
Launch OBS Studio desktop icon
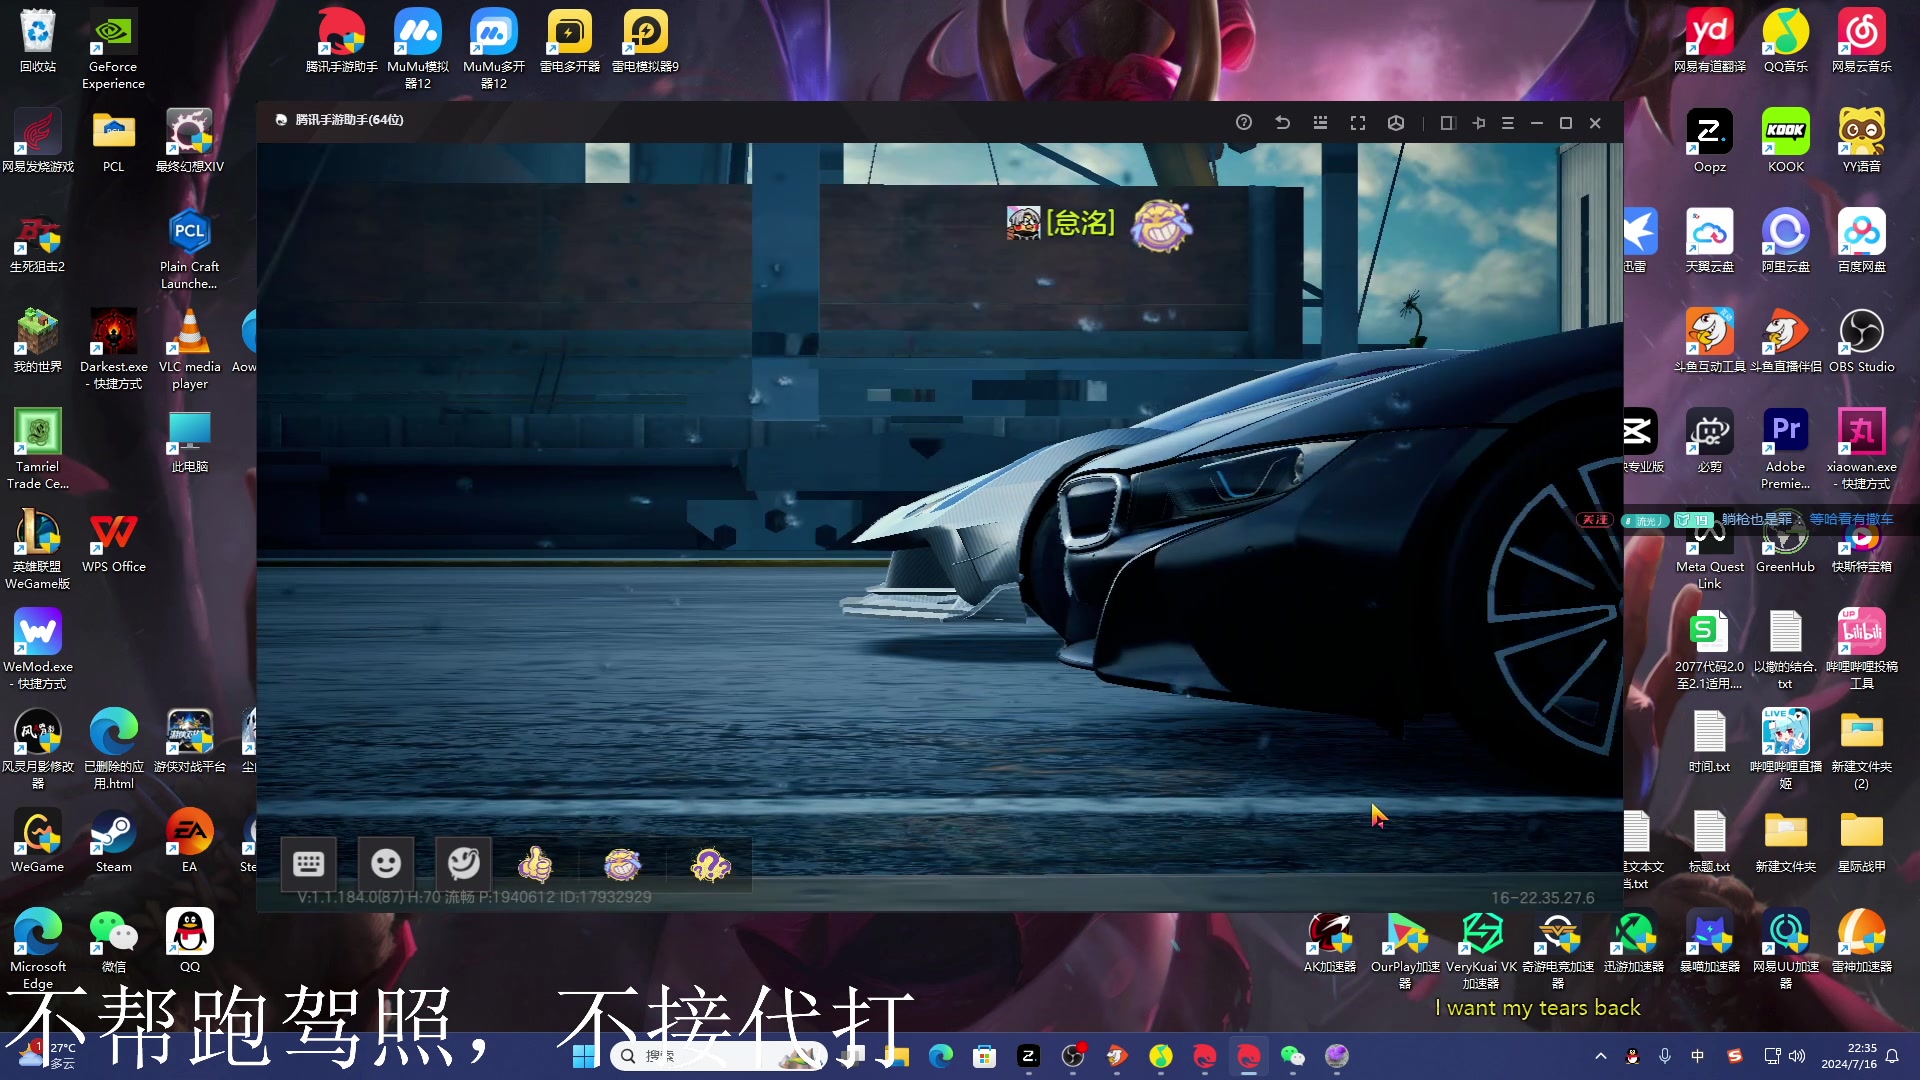1862,341
